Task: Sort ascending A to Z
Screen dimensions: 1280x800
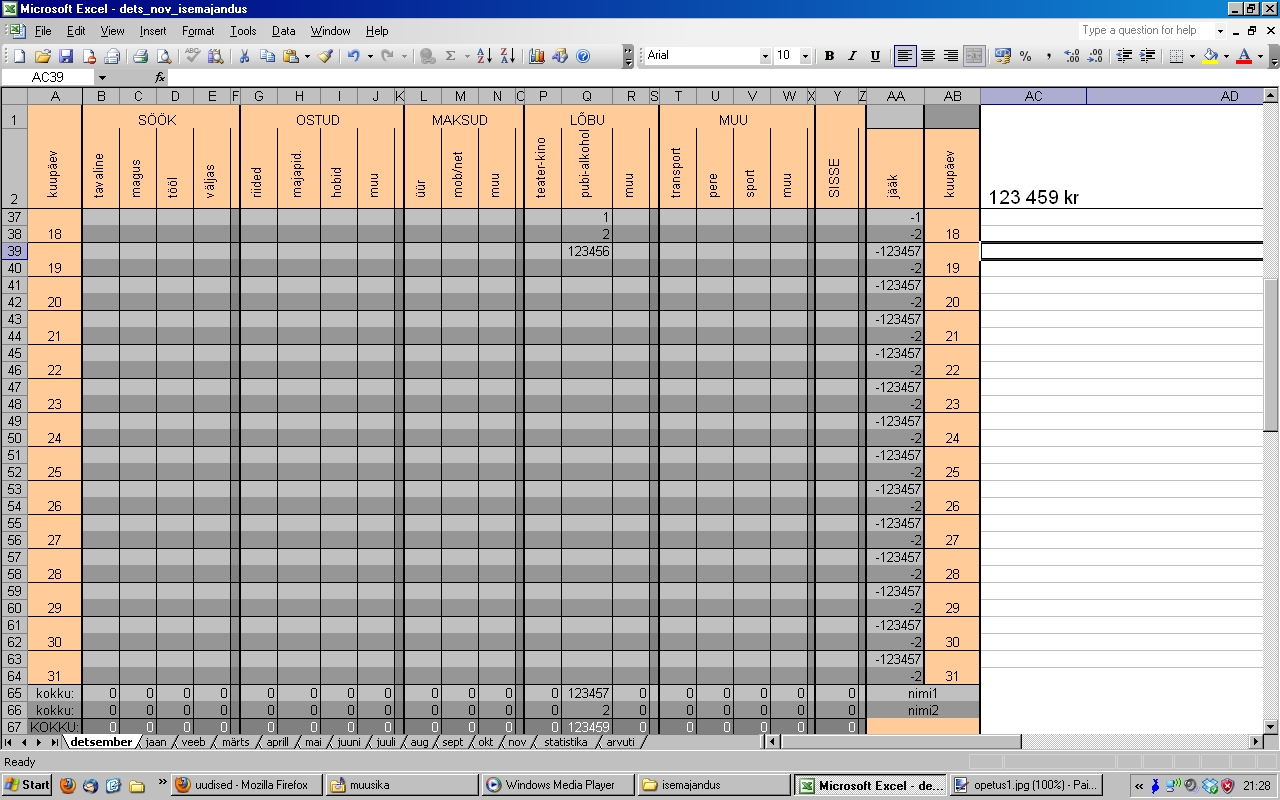Action: coord(484,56)
